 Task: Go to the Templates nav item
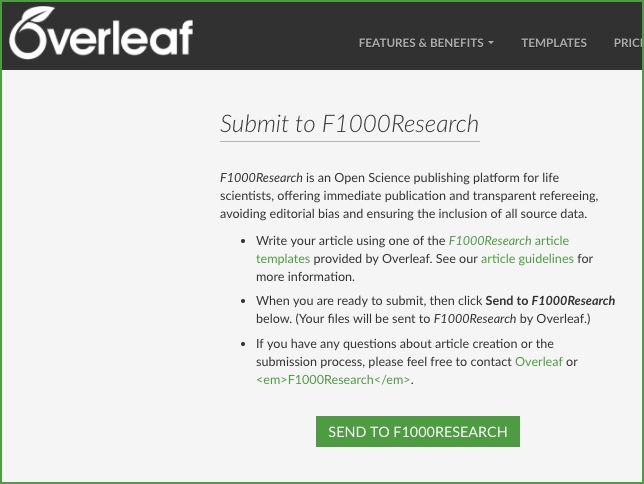click(554, 43)
